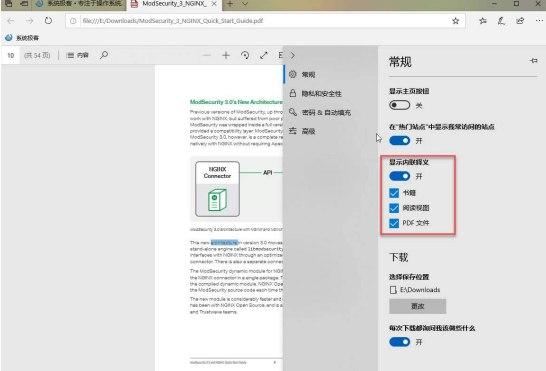546x371 pixels.
Task: Switch to the first browser tab
Action: [x=80, y=4]
